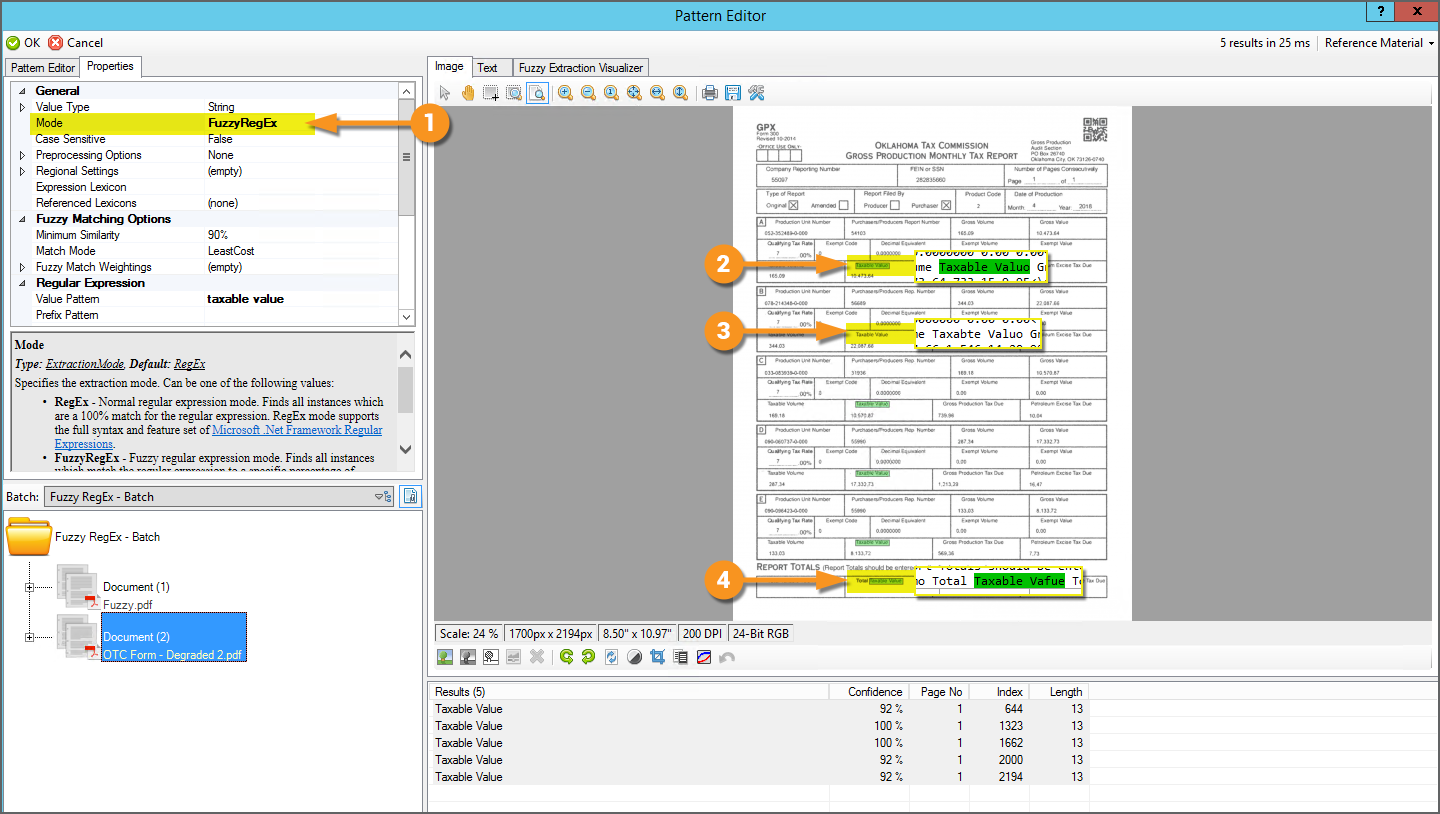Rotate image using the crop tool icon
The image size is (1440, 814).
658,657
